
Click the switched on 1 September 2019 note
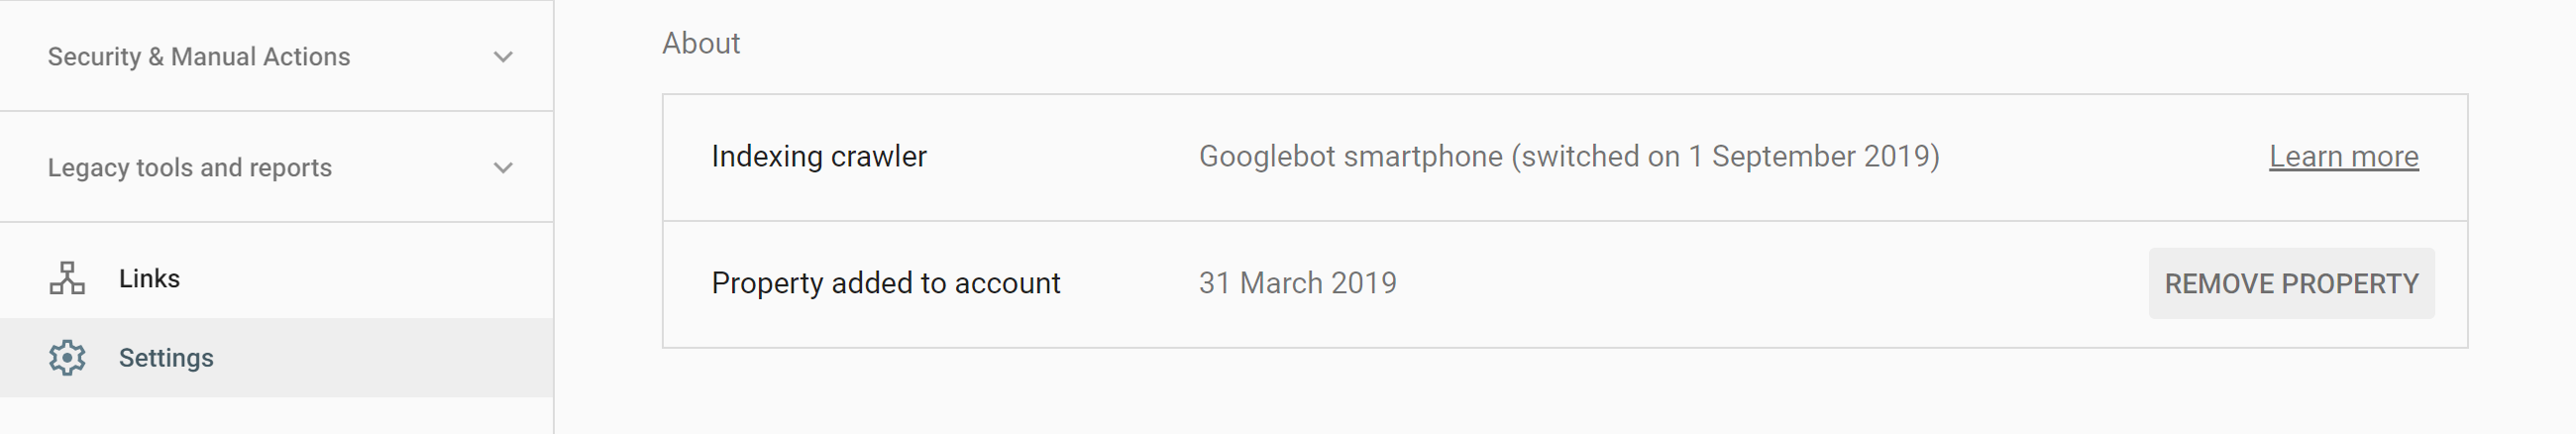click(1726, 157)
